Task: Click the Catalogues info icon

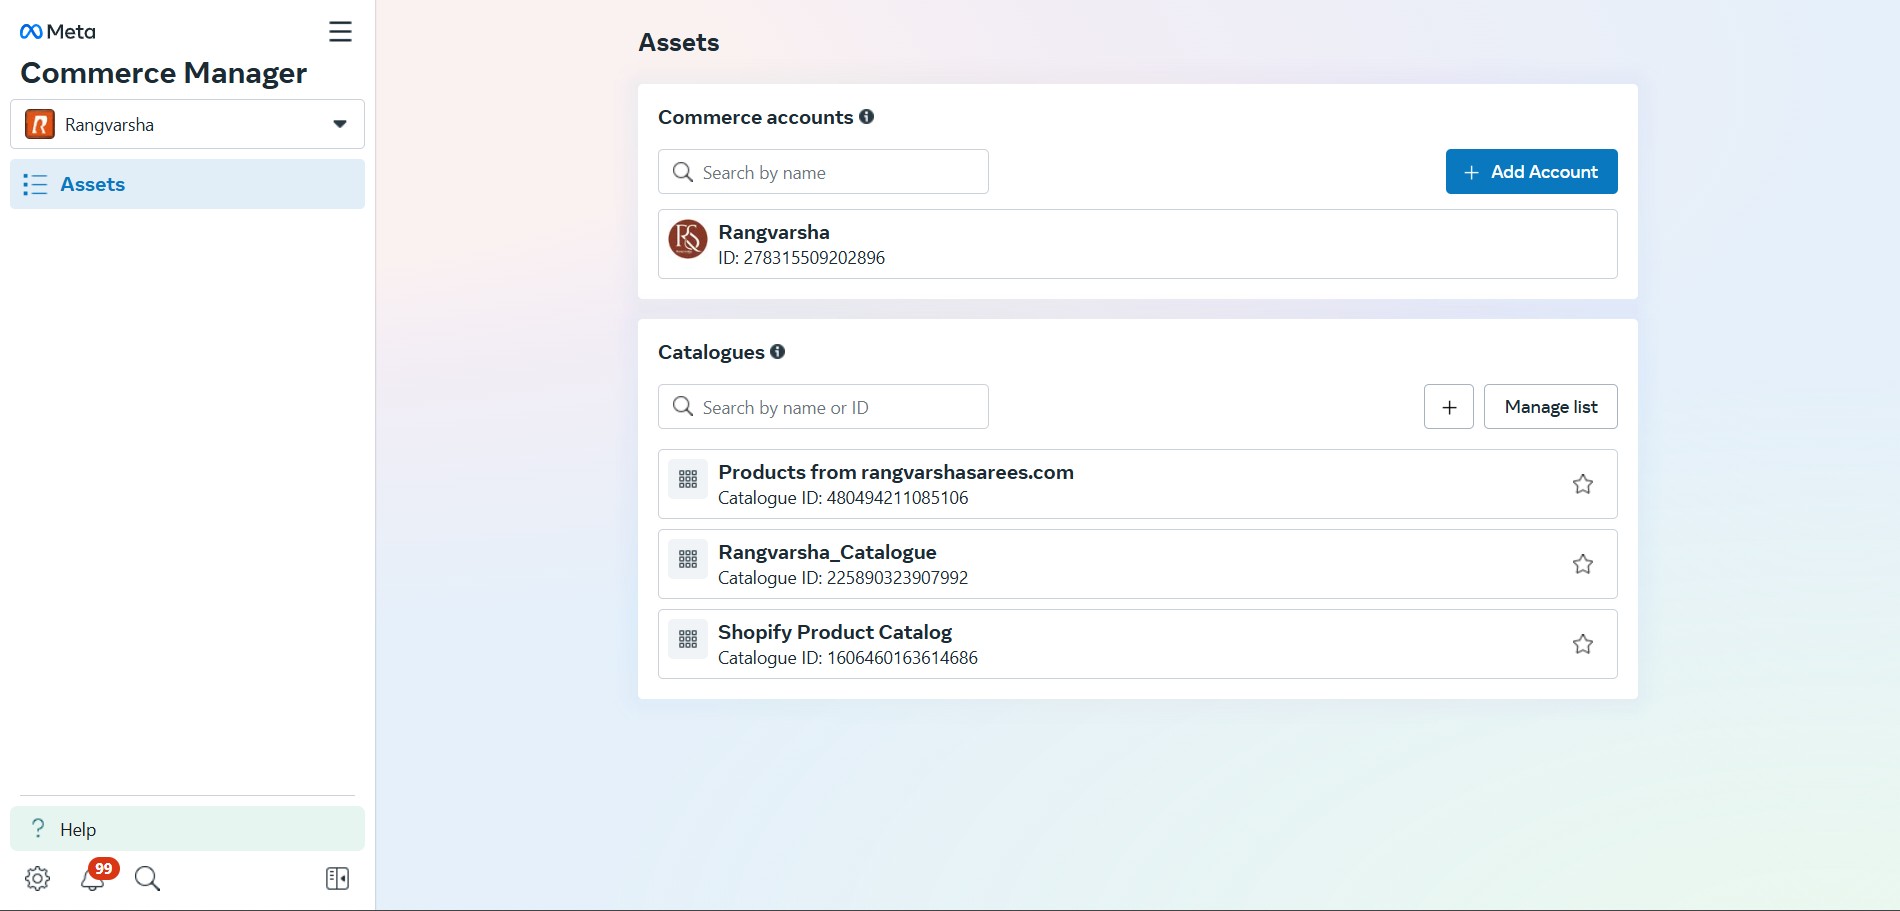Action: pyautogui.click(x=777, y=352)
